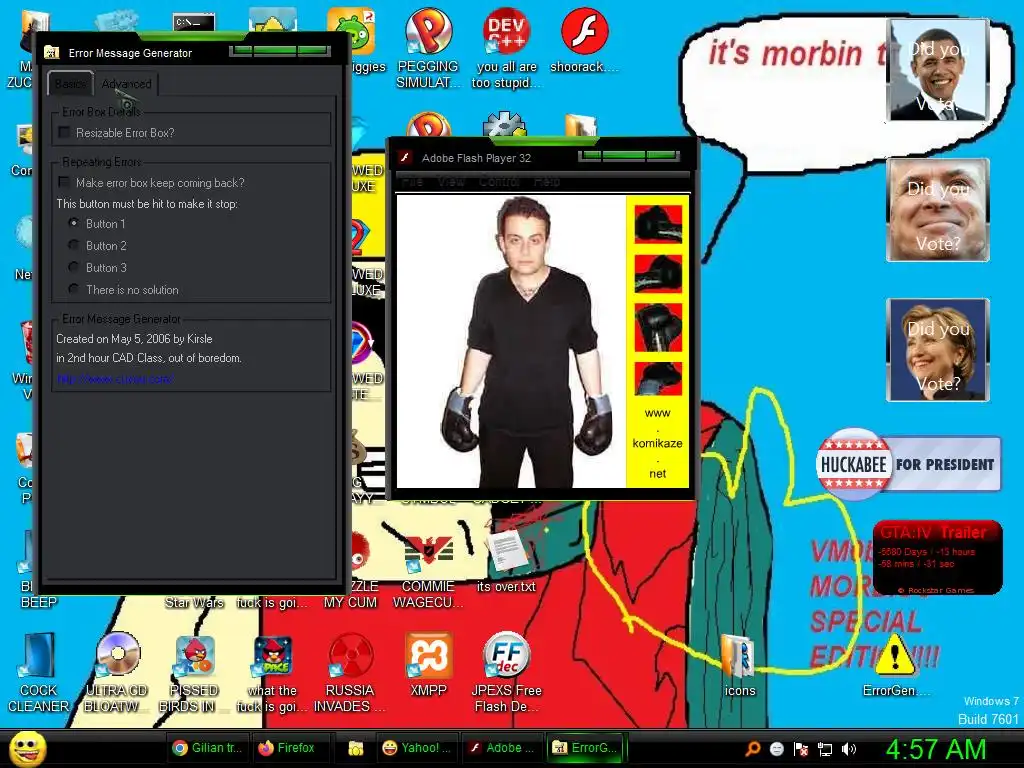Image resolution: width=1024 pixels, height=768 pixels.
Task: Click the fourth boxing glove thumbnail
Action: coord(658,378)
